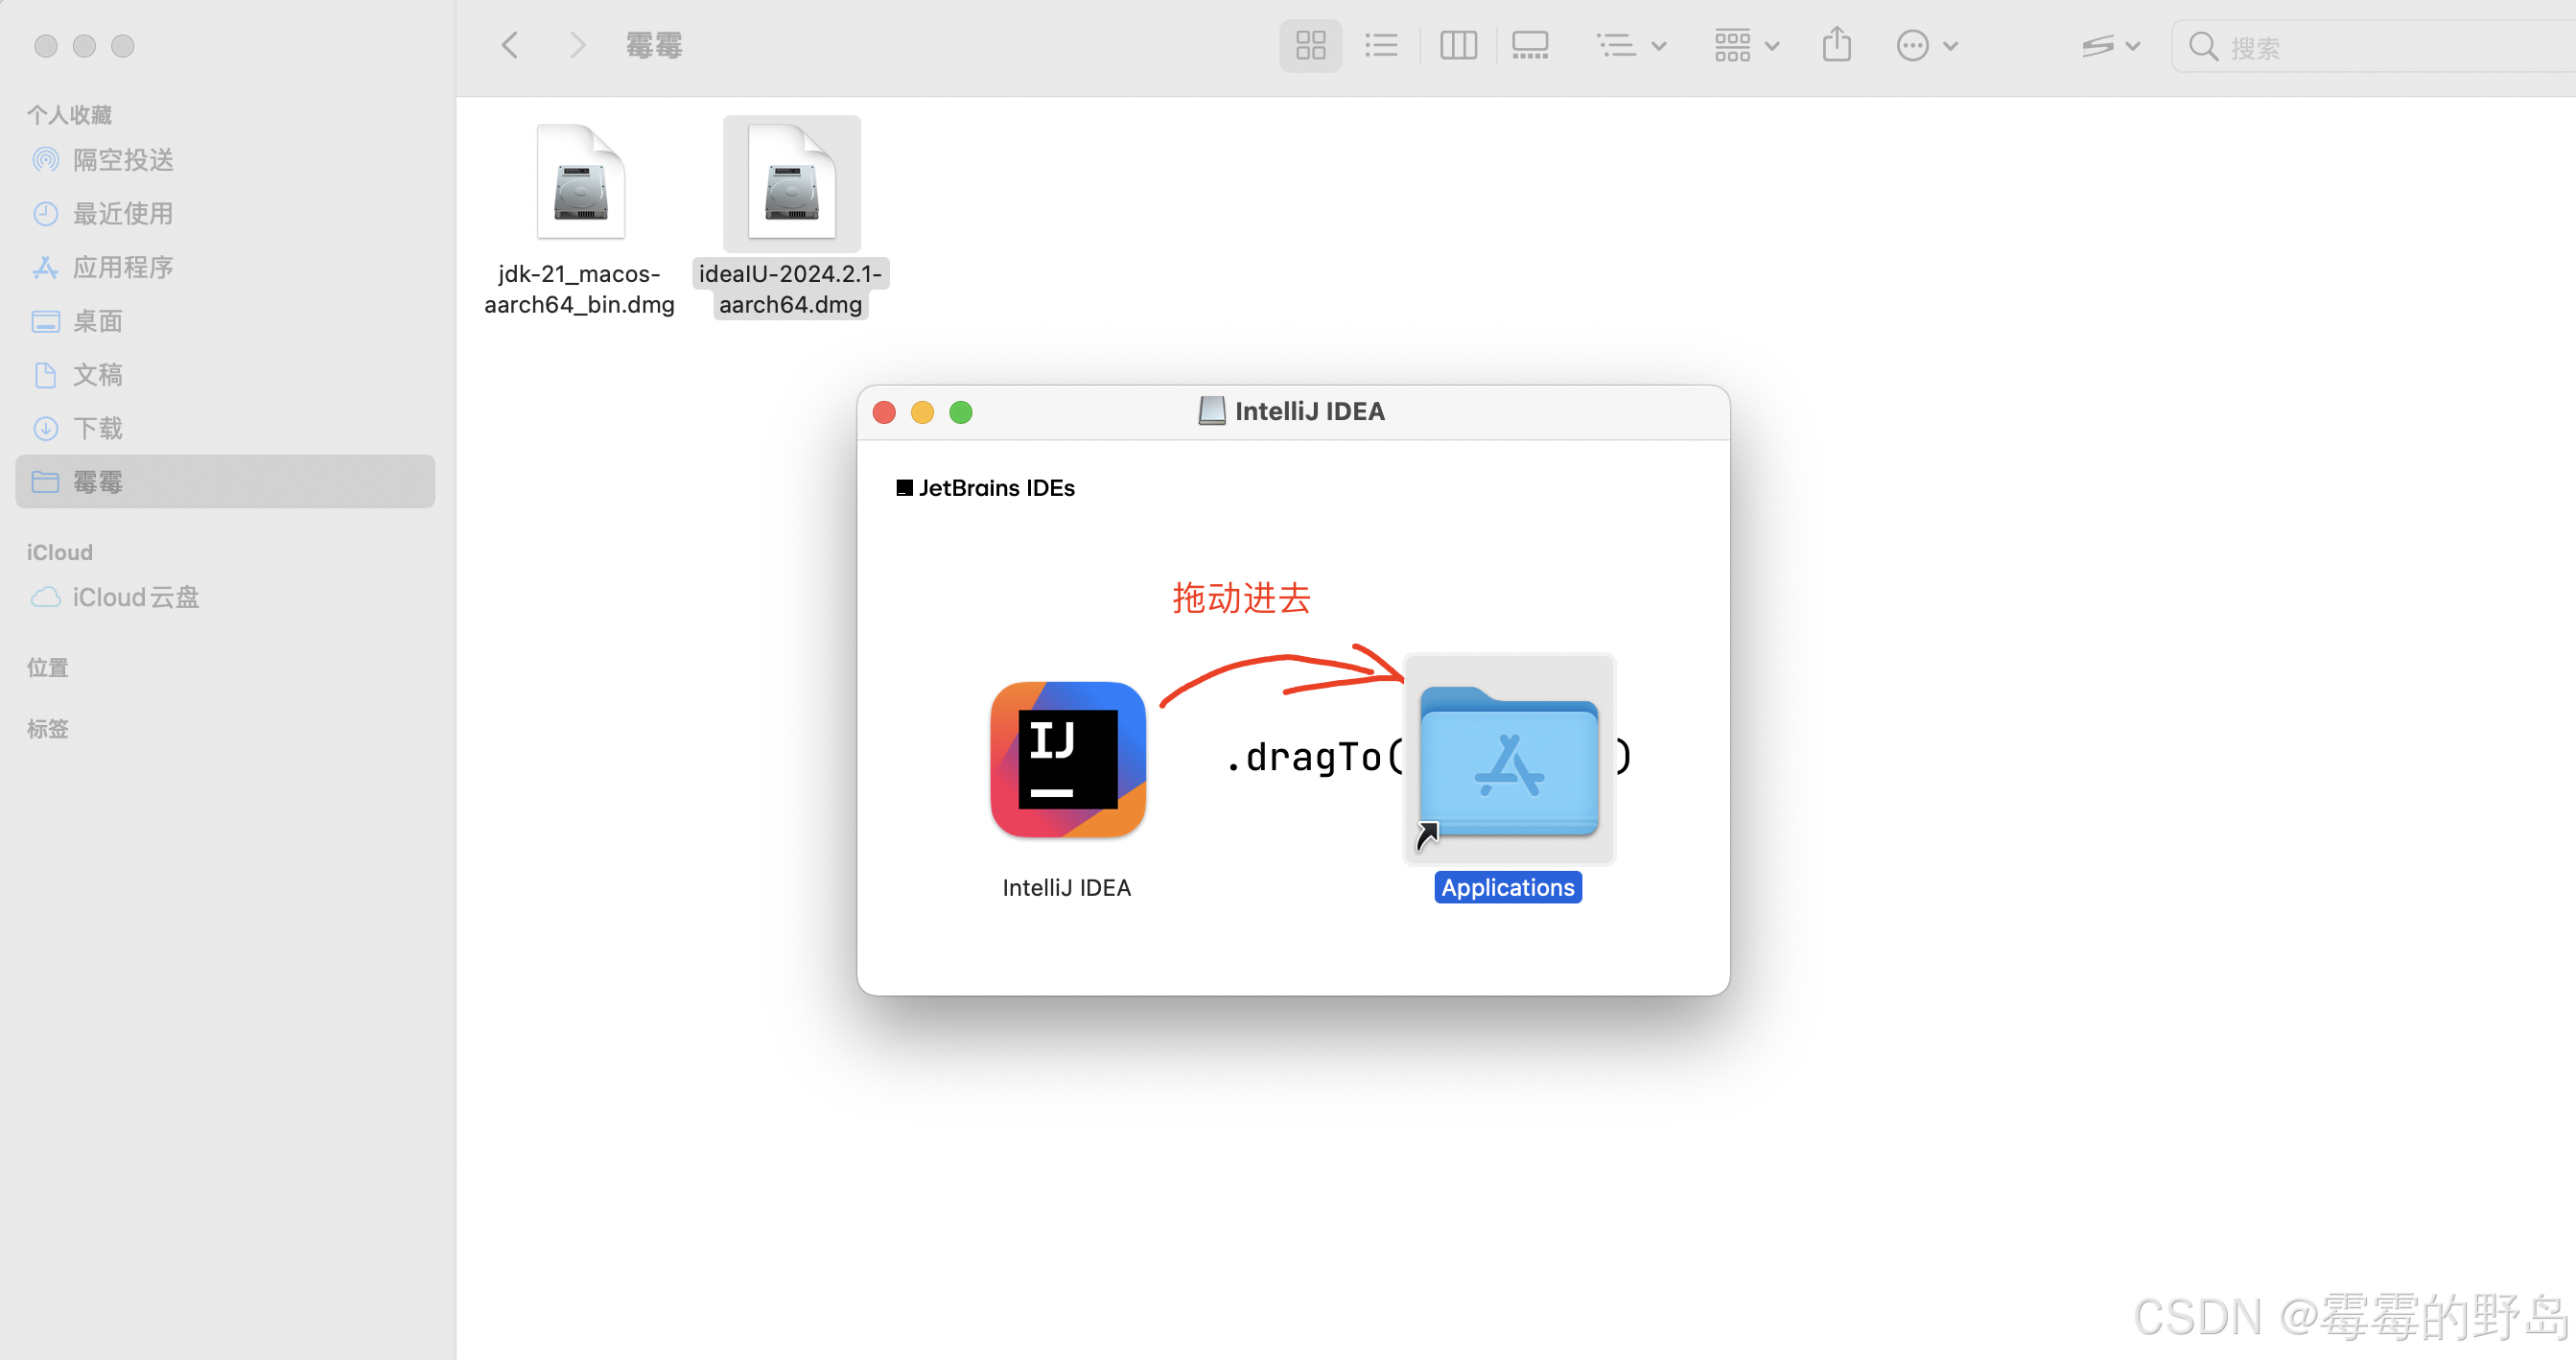2576x1360 pixels.
Task: Open the Applications folder icon
Action: [x=1507, y=758]
